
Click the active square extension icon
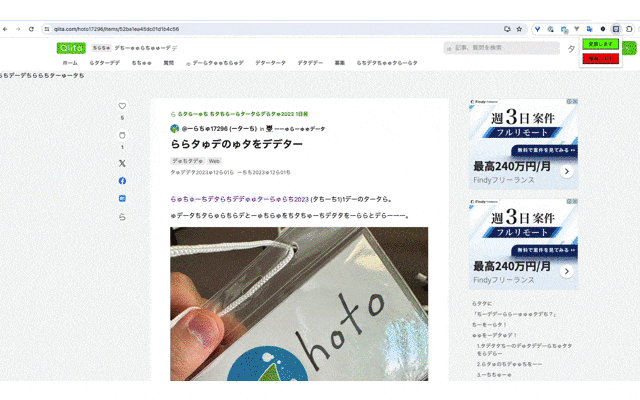pyautogui.click(x=616, y=29)
